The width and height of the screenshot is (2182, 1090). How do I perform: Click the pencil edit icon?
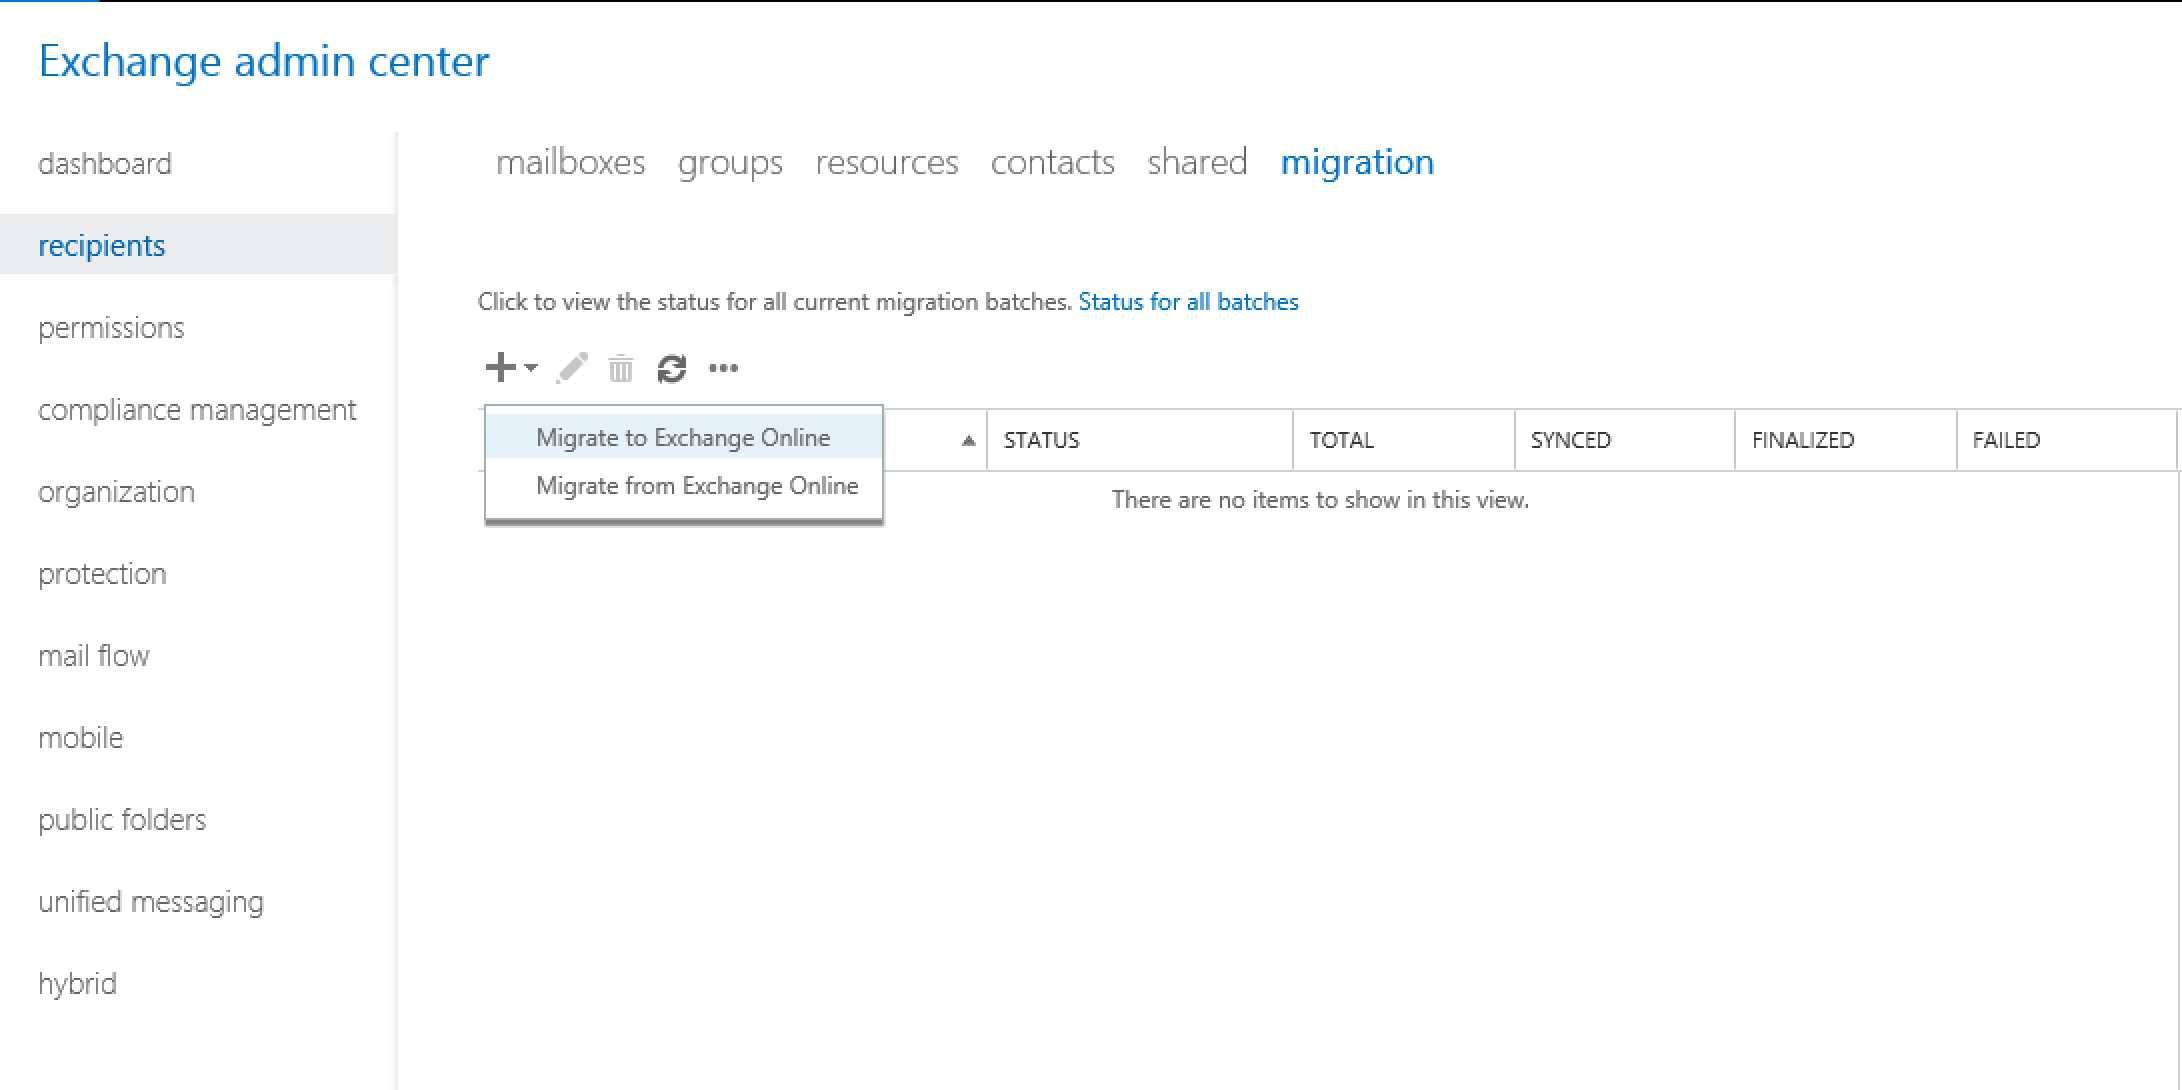[572, 368]
